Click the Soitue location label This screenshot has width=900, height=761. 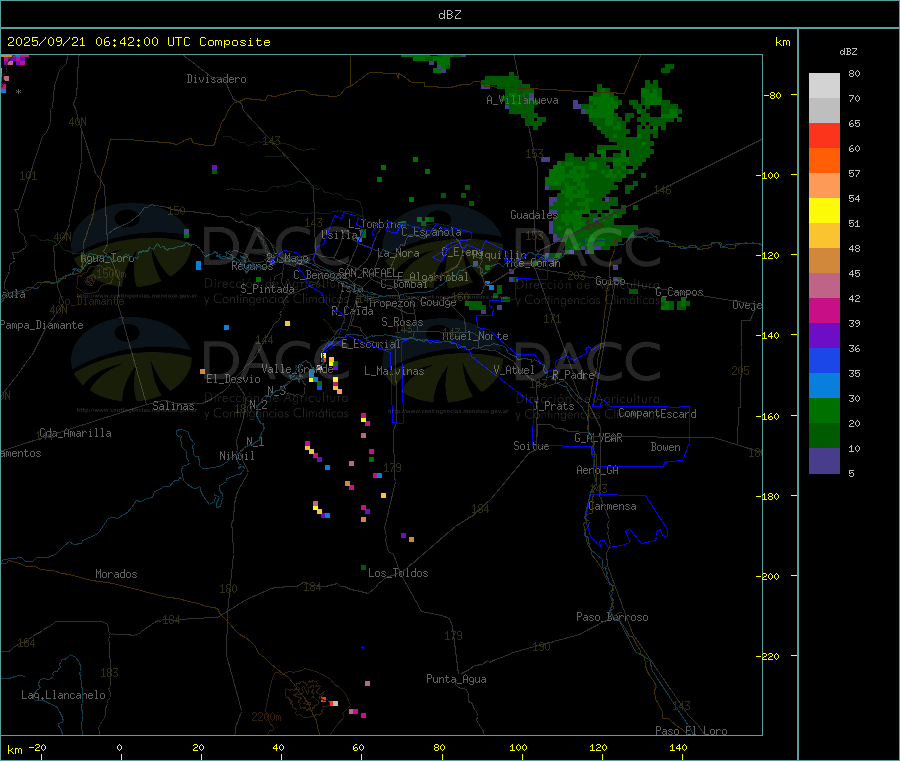pos(531,446)
